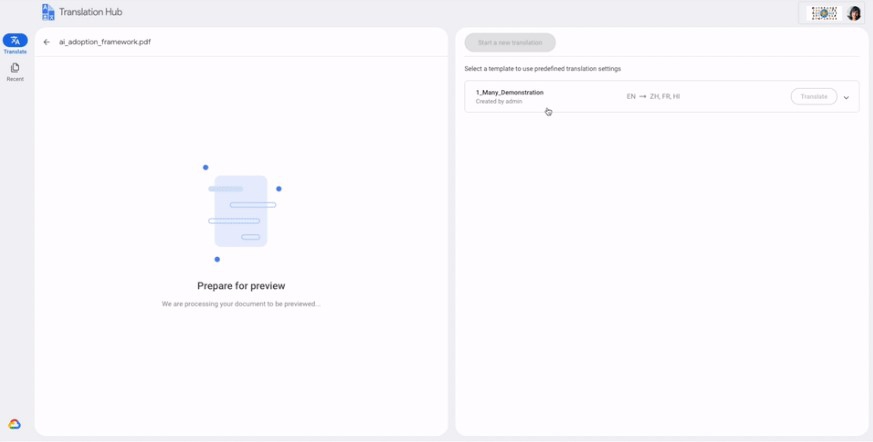The image size is (873, 442).
Task: Open the Recent documents sidebar icon
Action: tap(15, 67)
